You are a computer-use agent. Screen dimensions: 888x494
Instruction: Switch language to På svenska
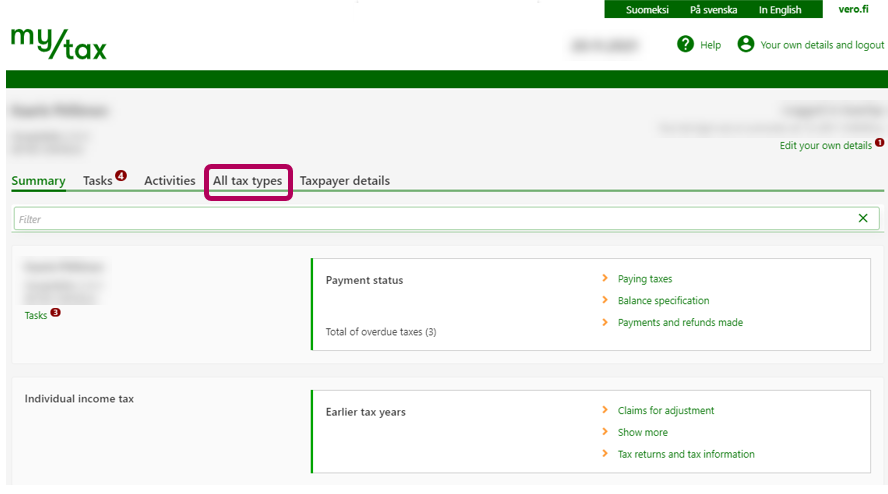(713, 10)
